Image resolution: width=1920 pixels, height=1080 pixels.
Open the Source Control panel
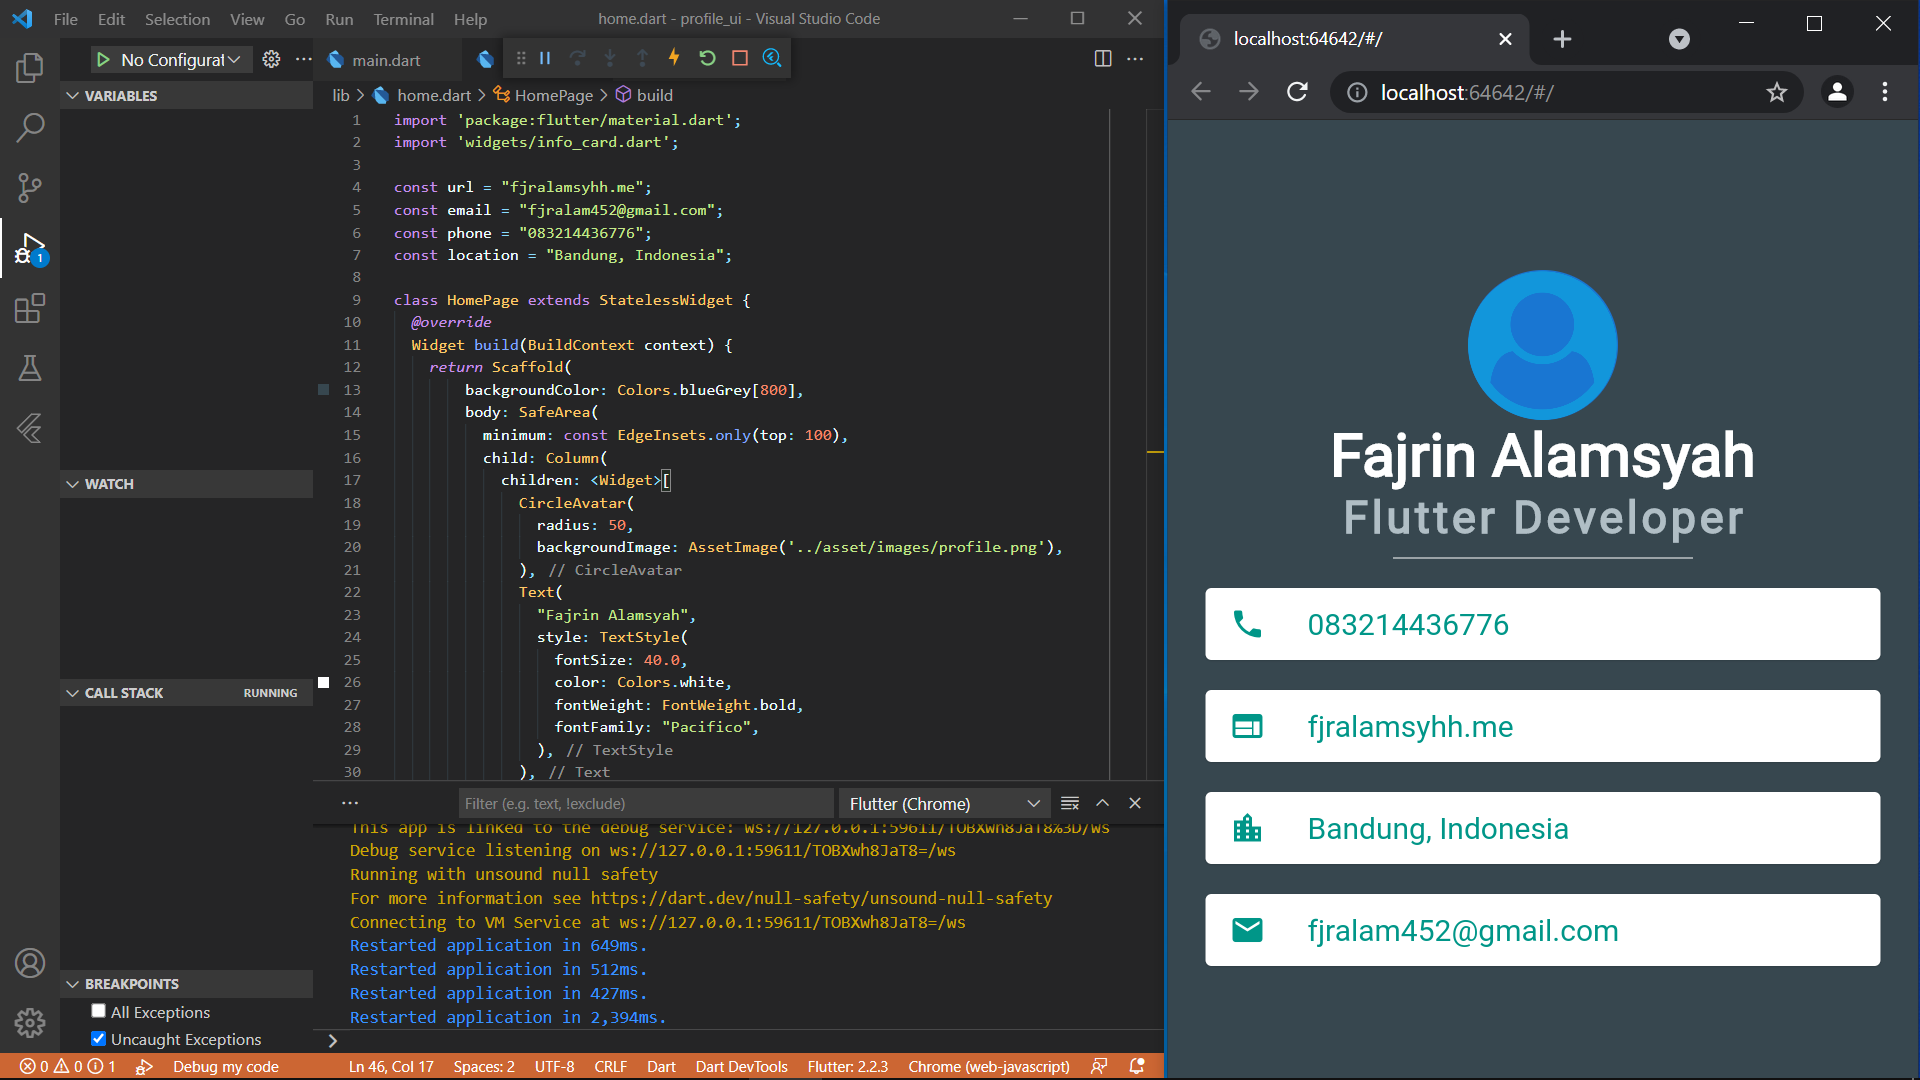pyautogui.click(x=30, y=188)
